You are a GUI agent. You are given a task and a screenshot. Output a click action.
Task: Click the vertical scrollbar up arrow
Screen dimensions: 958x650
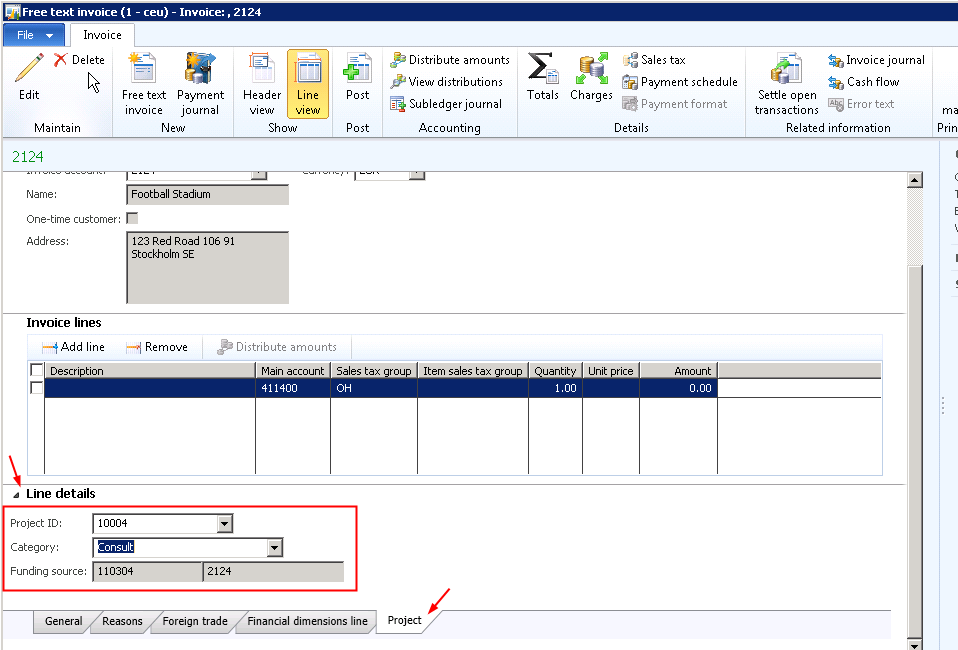click(914, 180)
